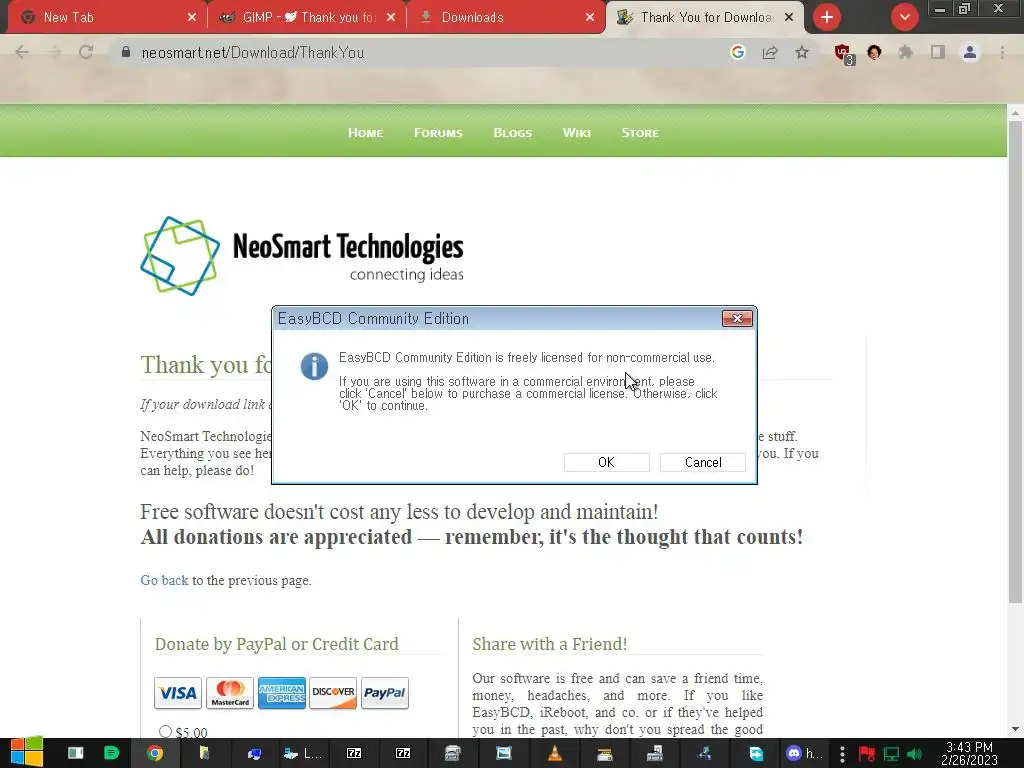Click the 'Share with a Friend!' heading

(x=550, y=644)
